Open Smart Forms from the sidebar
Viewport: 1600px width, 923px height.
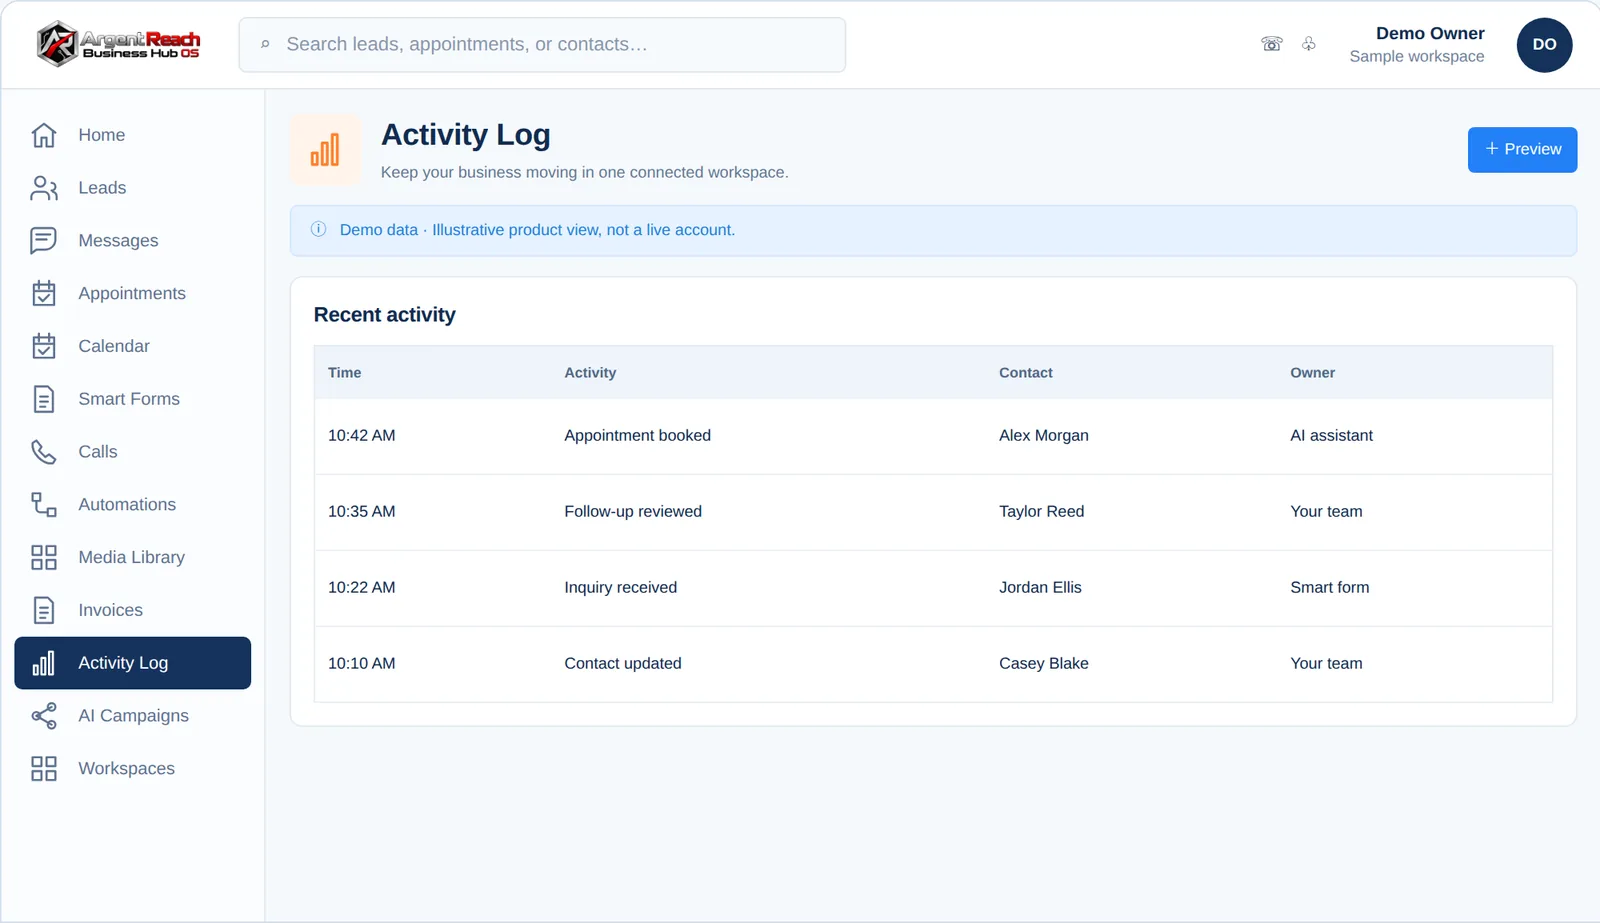point(133,399)
